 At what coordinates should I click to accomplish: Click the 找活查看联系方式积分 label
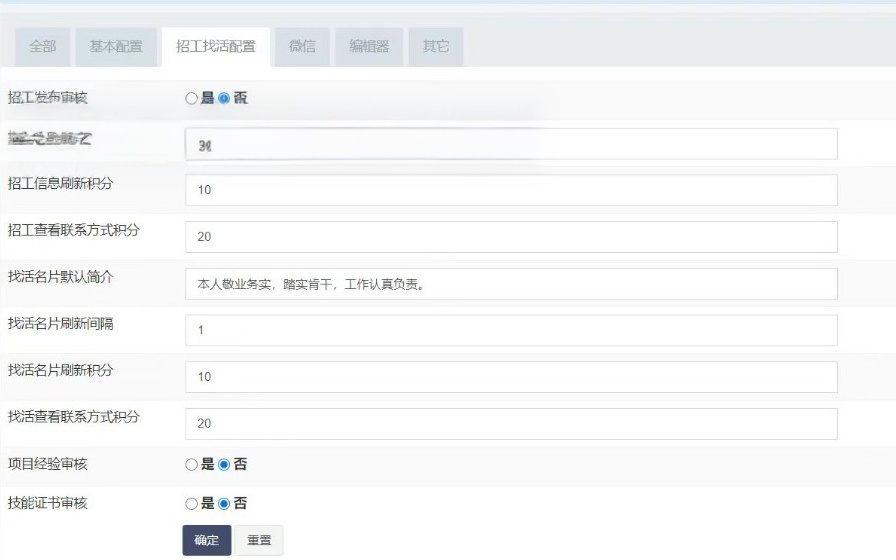click(x=74, y=417)
